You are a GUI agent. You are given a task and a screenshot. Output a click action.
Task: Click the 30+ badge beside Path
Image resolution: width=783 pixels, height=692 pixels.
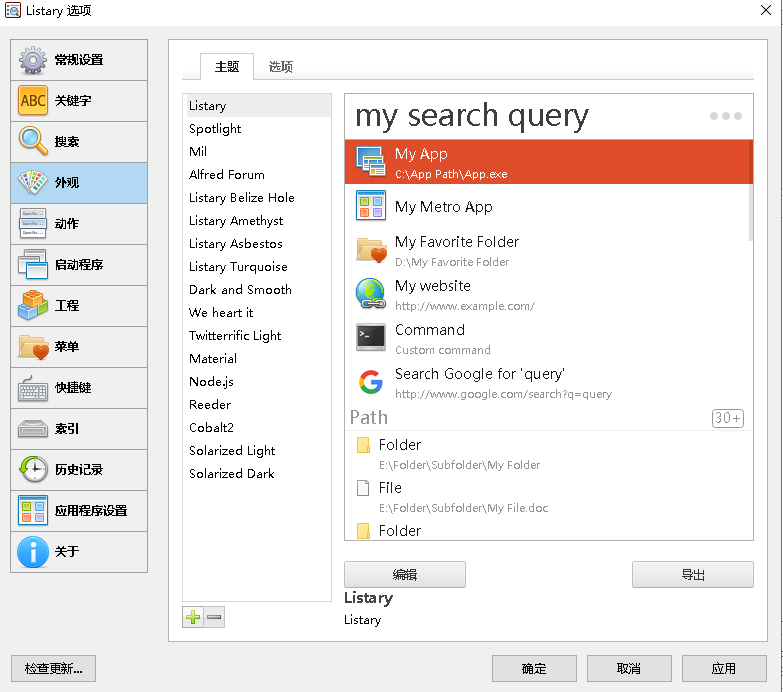(728, 418)
